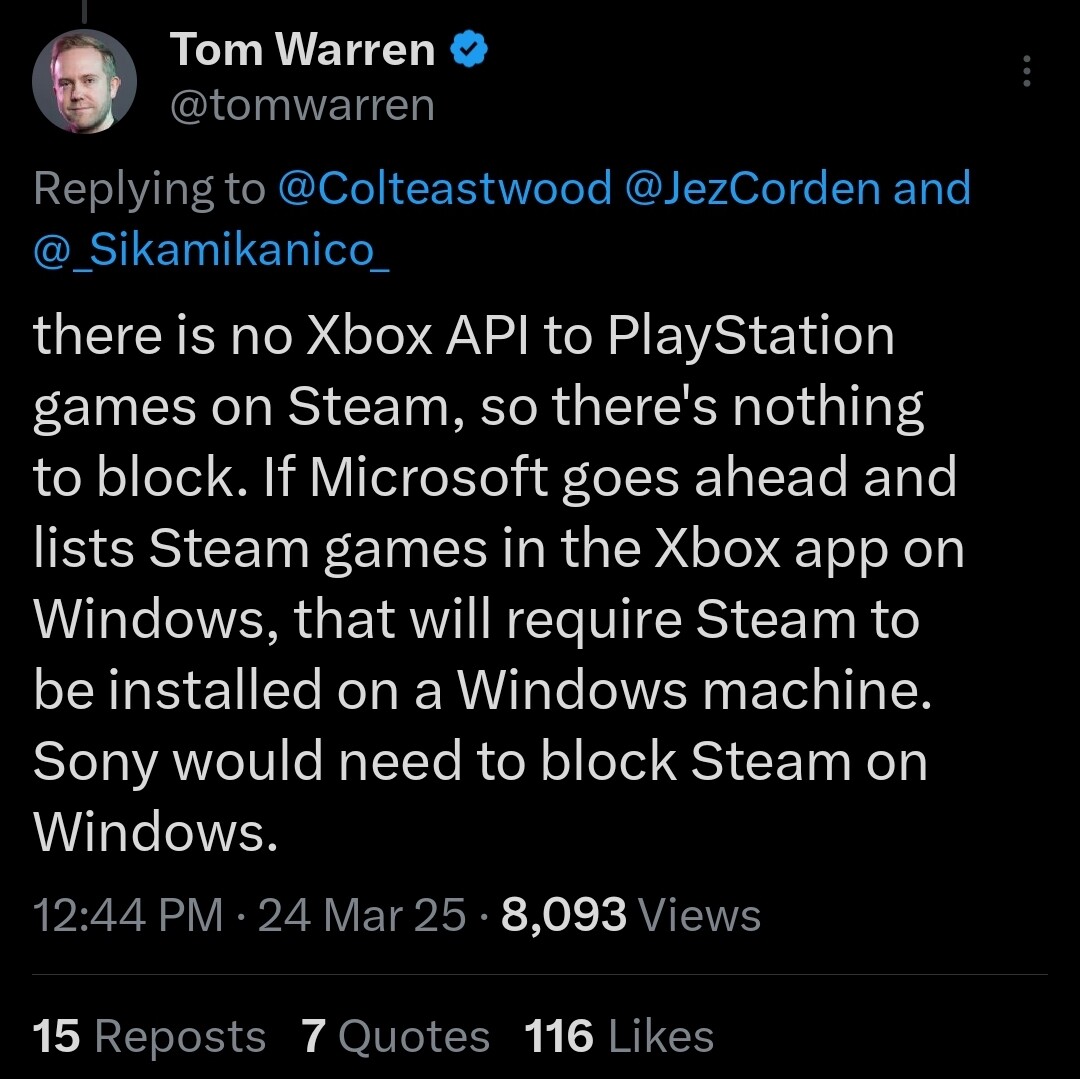Click the word "Microsoft" in the tweet
The height and width of the screenshot is (1079, 1080).
428,476
